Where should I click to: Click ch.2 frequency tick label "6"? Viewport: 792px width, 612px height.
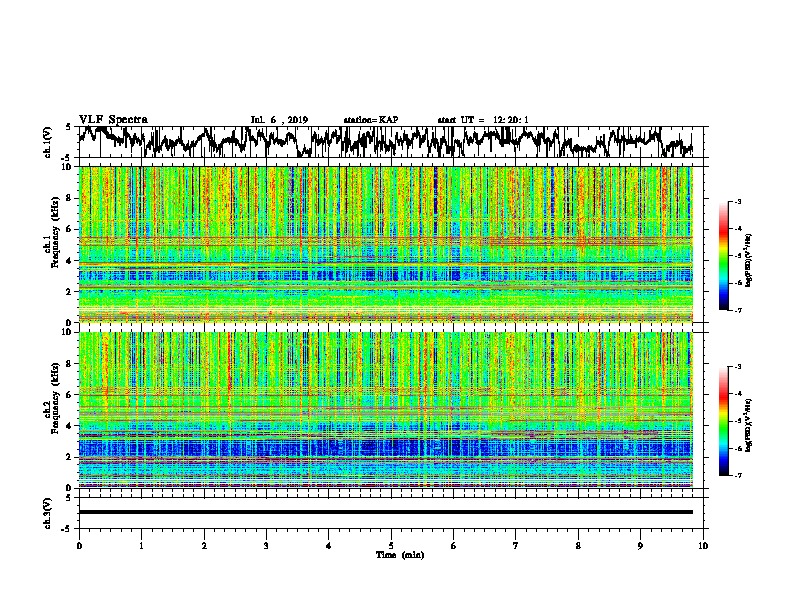[x=70, y=395]
